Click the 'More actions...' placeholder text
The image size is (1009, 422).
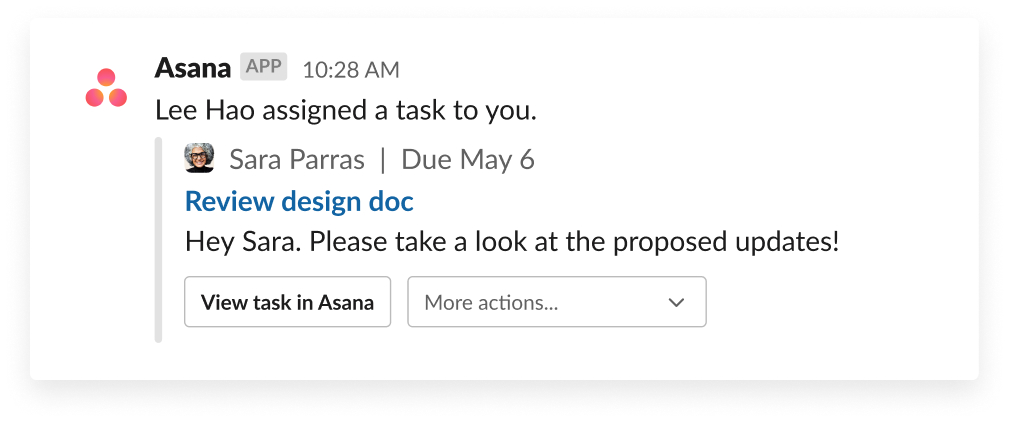(x=491, y=303)
